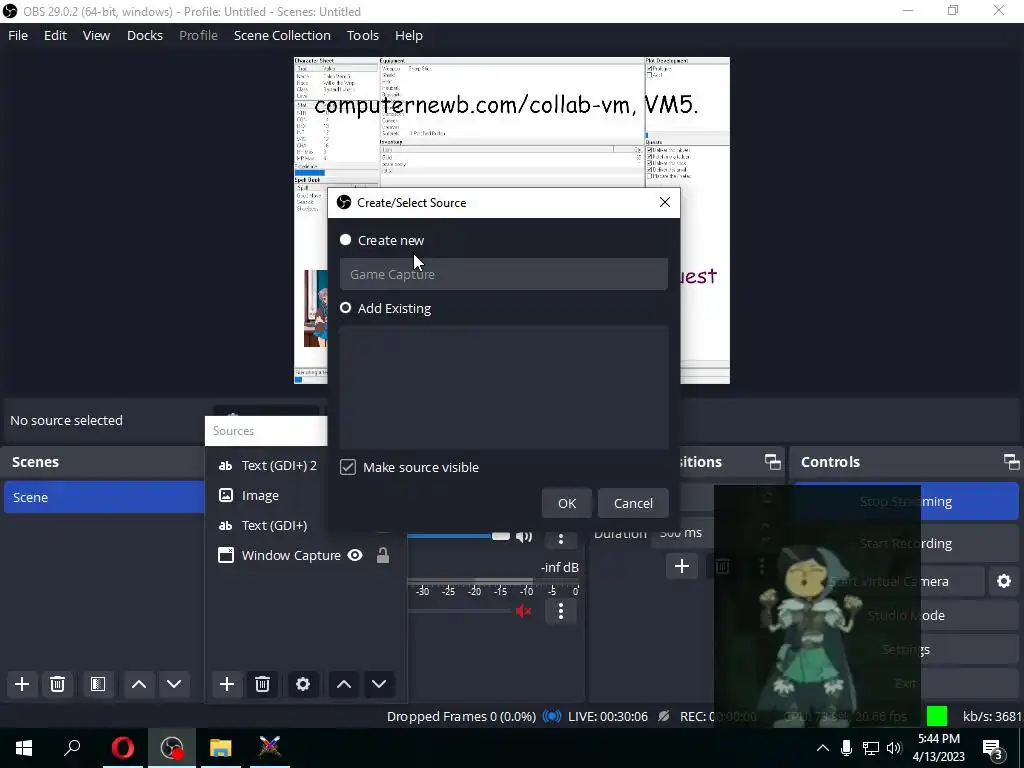Click the Start Recording button

(906, 543)
